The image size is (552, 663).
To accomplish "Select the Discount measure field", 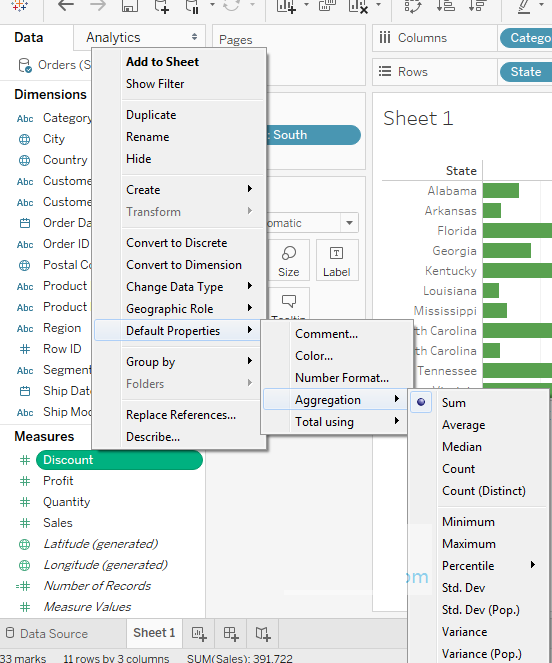I will tap(119, 460).
